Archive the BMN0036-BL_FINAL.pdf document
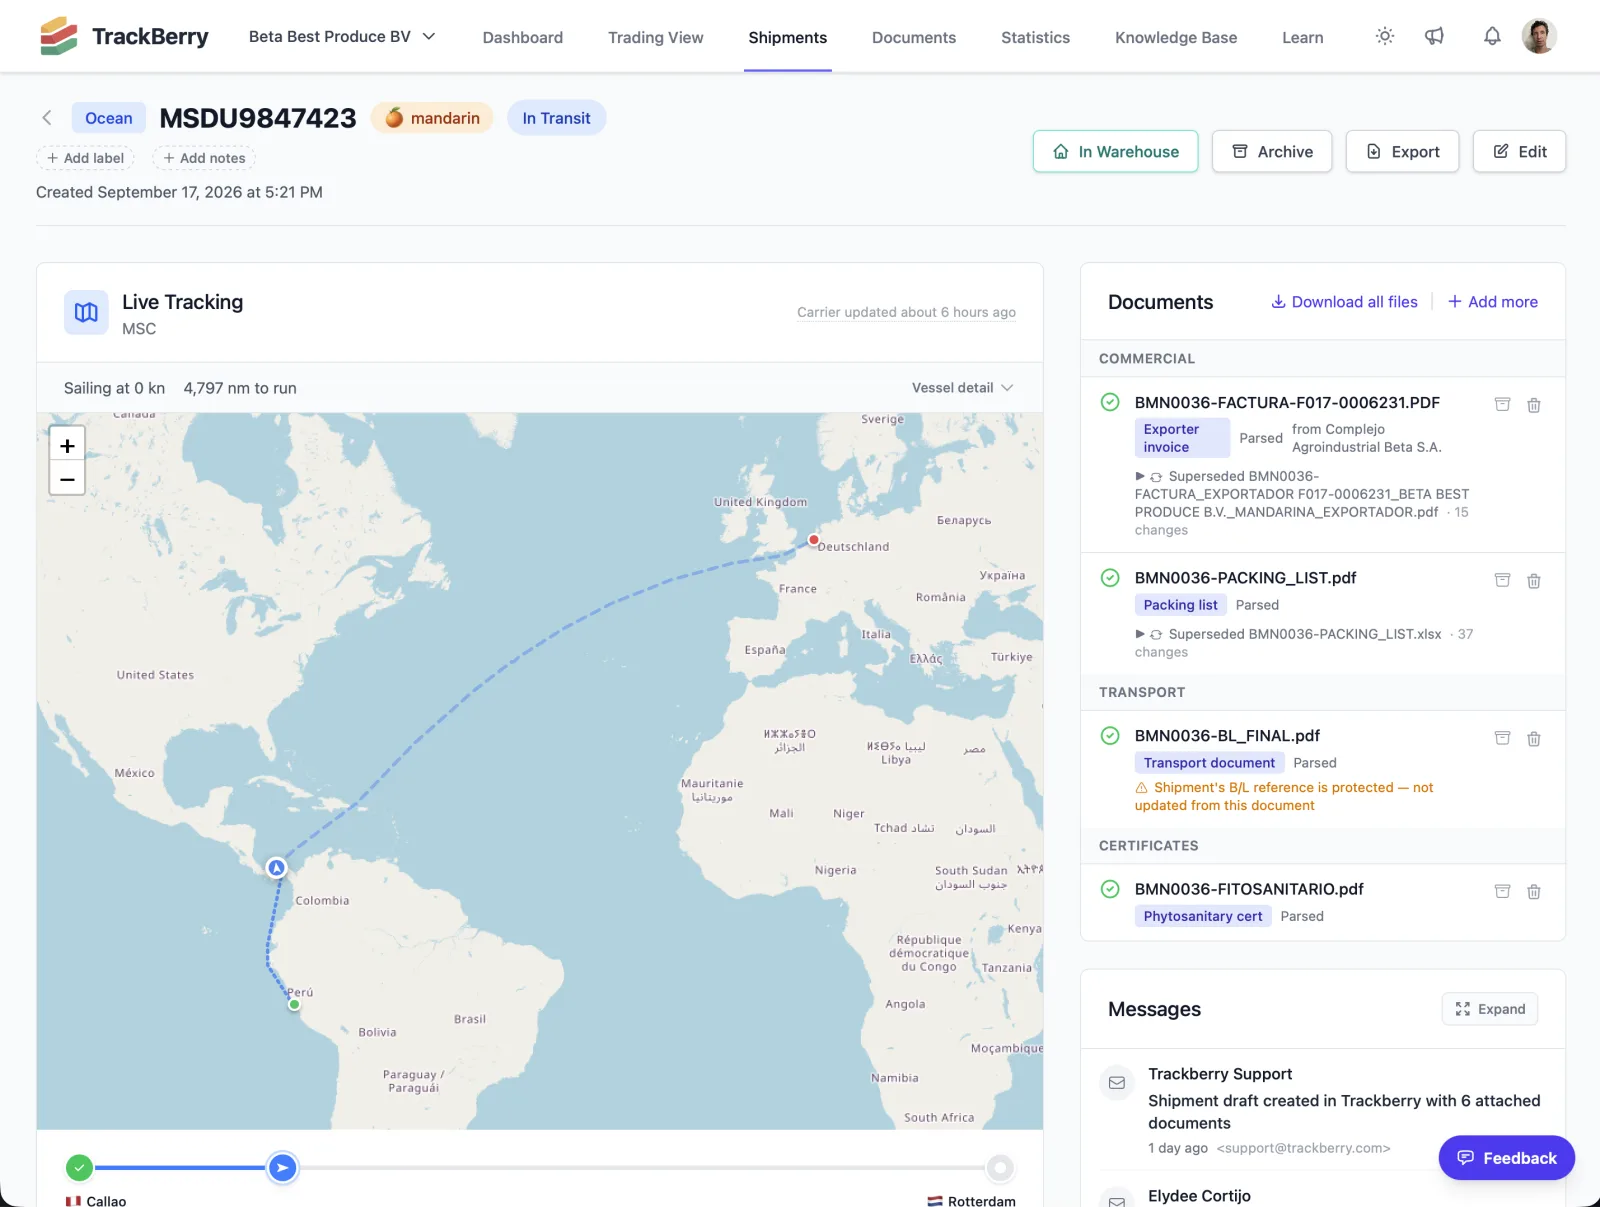The height and width of the screenshot is (1207, 1600). tap(1502, 738)
